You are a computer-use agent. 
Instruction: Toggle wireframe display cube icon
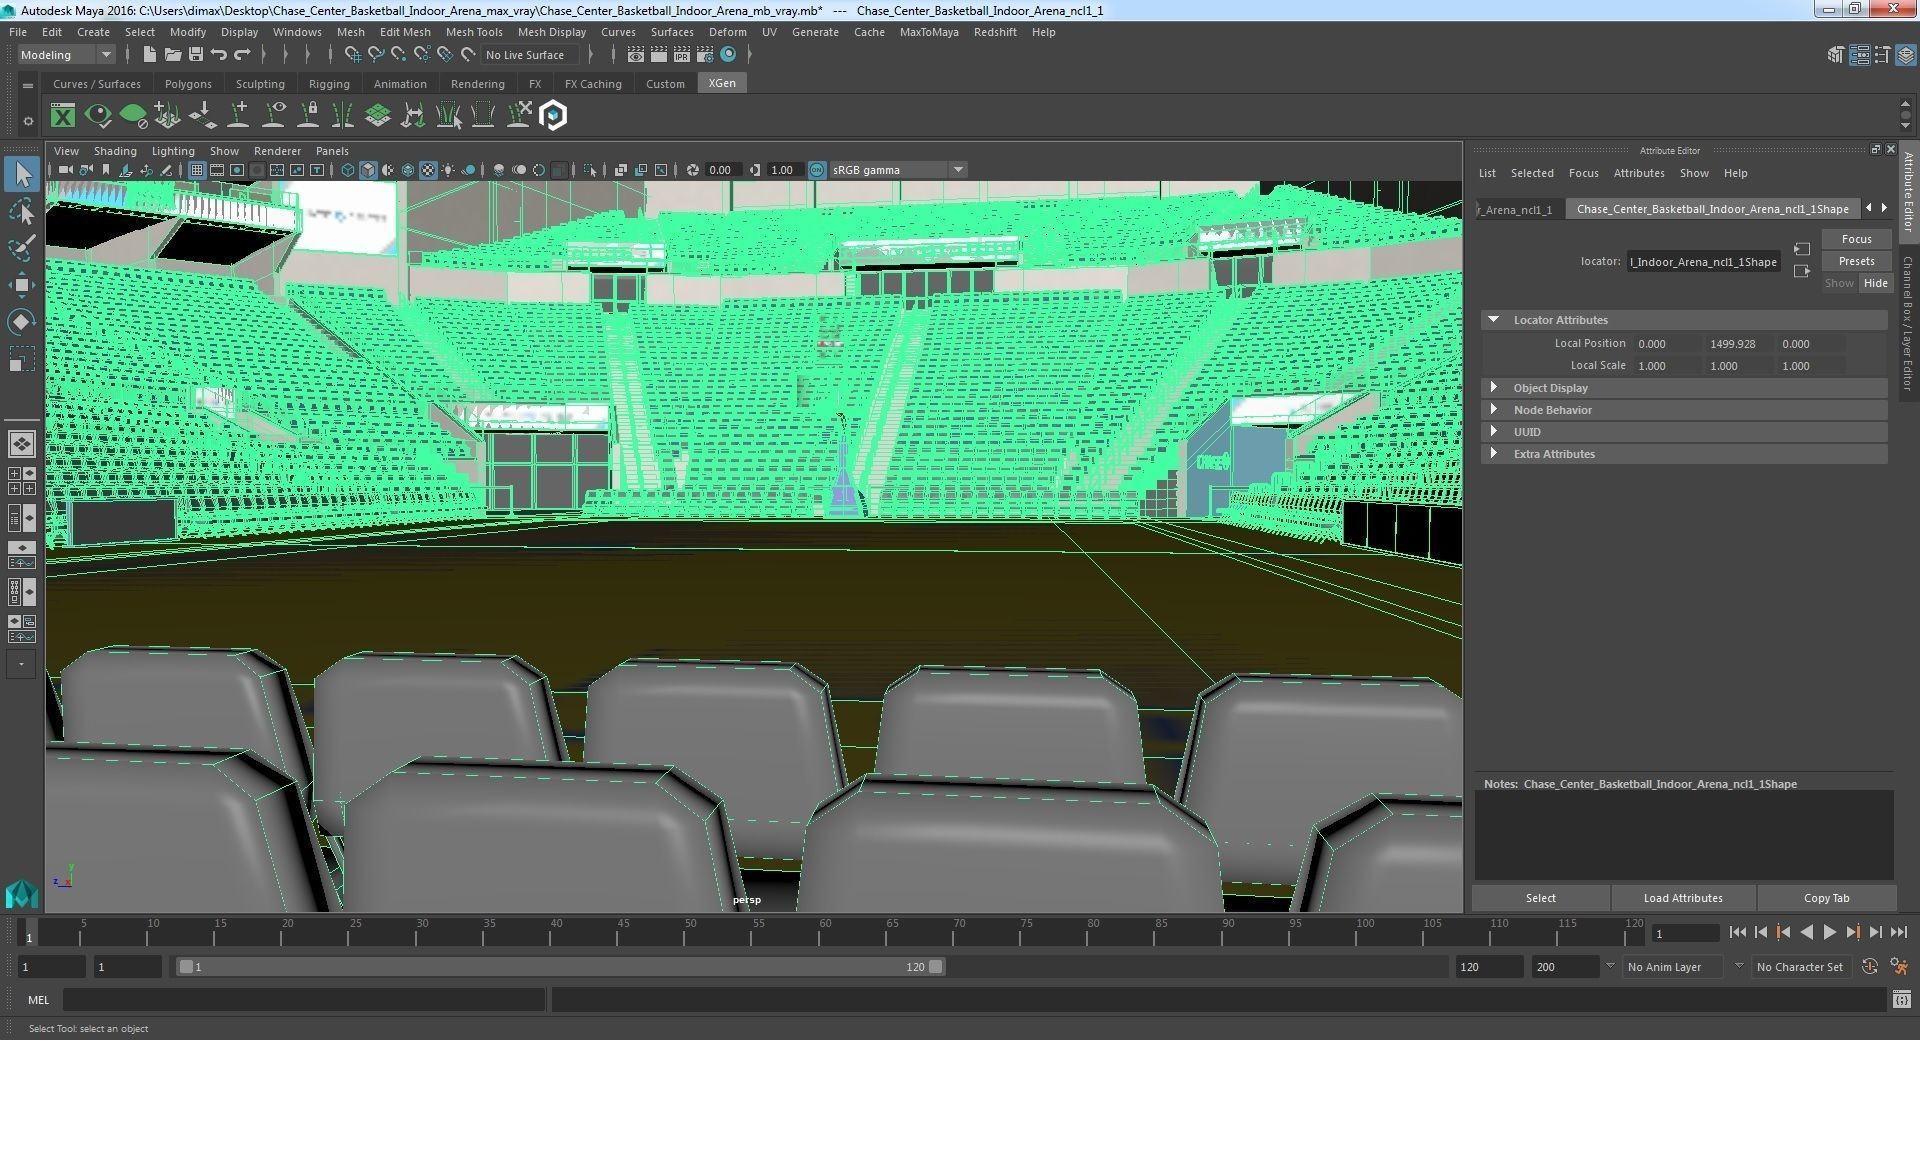[348, 170]
